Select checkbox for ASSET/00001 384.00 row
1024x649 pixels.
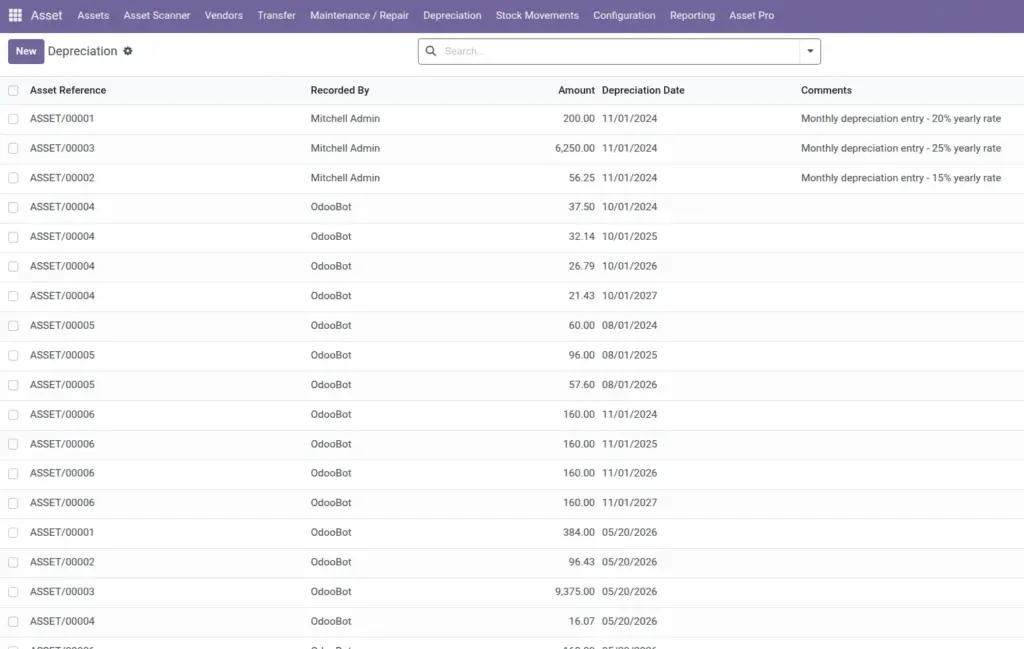[x=13, y=533]
